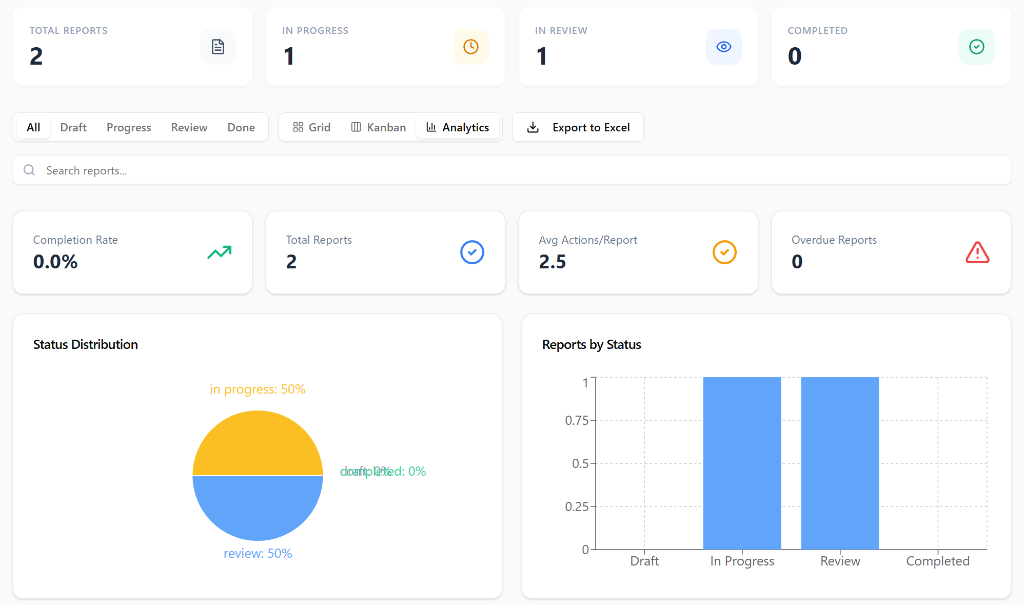
Task: Click the download icon on Export button
Action: click(533, 127)
